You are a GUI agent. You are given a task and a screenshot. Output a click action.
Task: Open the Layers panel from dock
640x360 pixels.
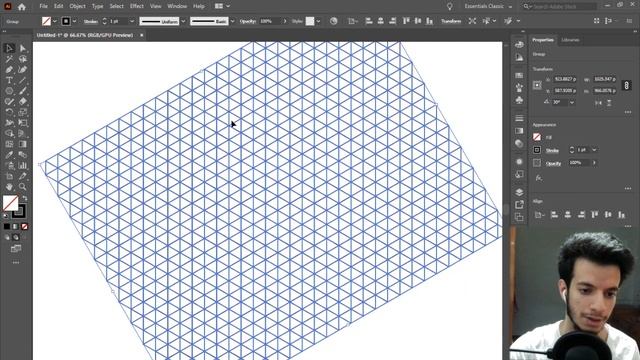click(519, 192)
